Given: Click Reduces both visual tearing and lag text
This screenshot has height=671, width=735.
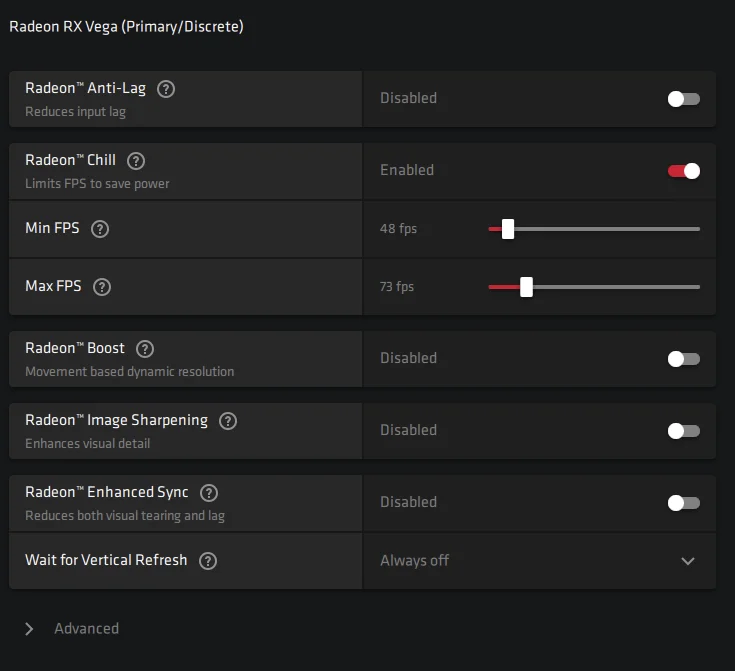Looking at the screenshot, I should 125,516.
